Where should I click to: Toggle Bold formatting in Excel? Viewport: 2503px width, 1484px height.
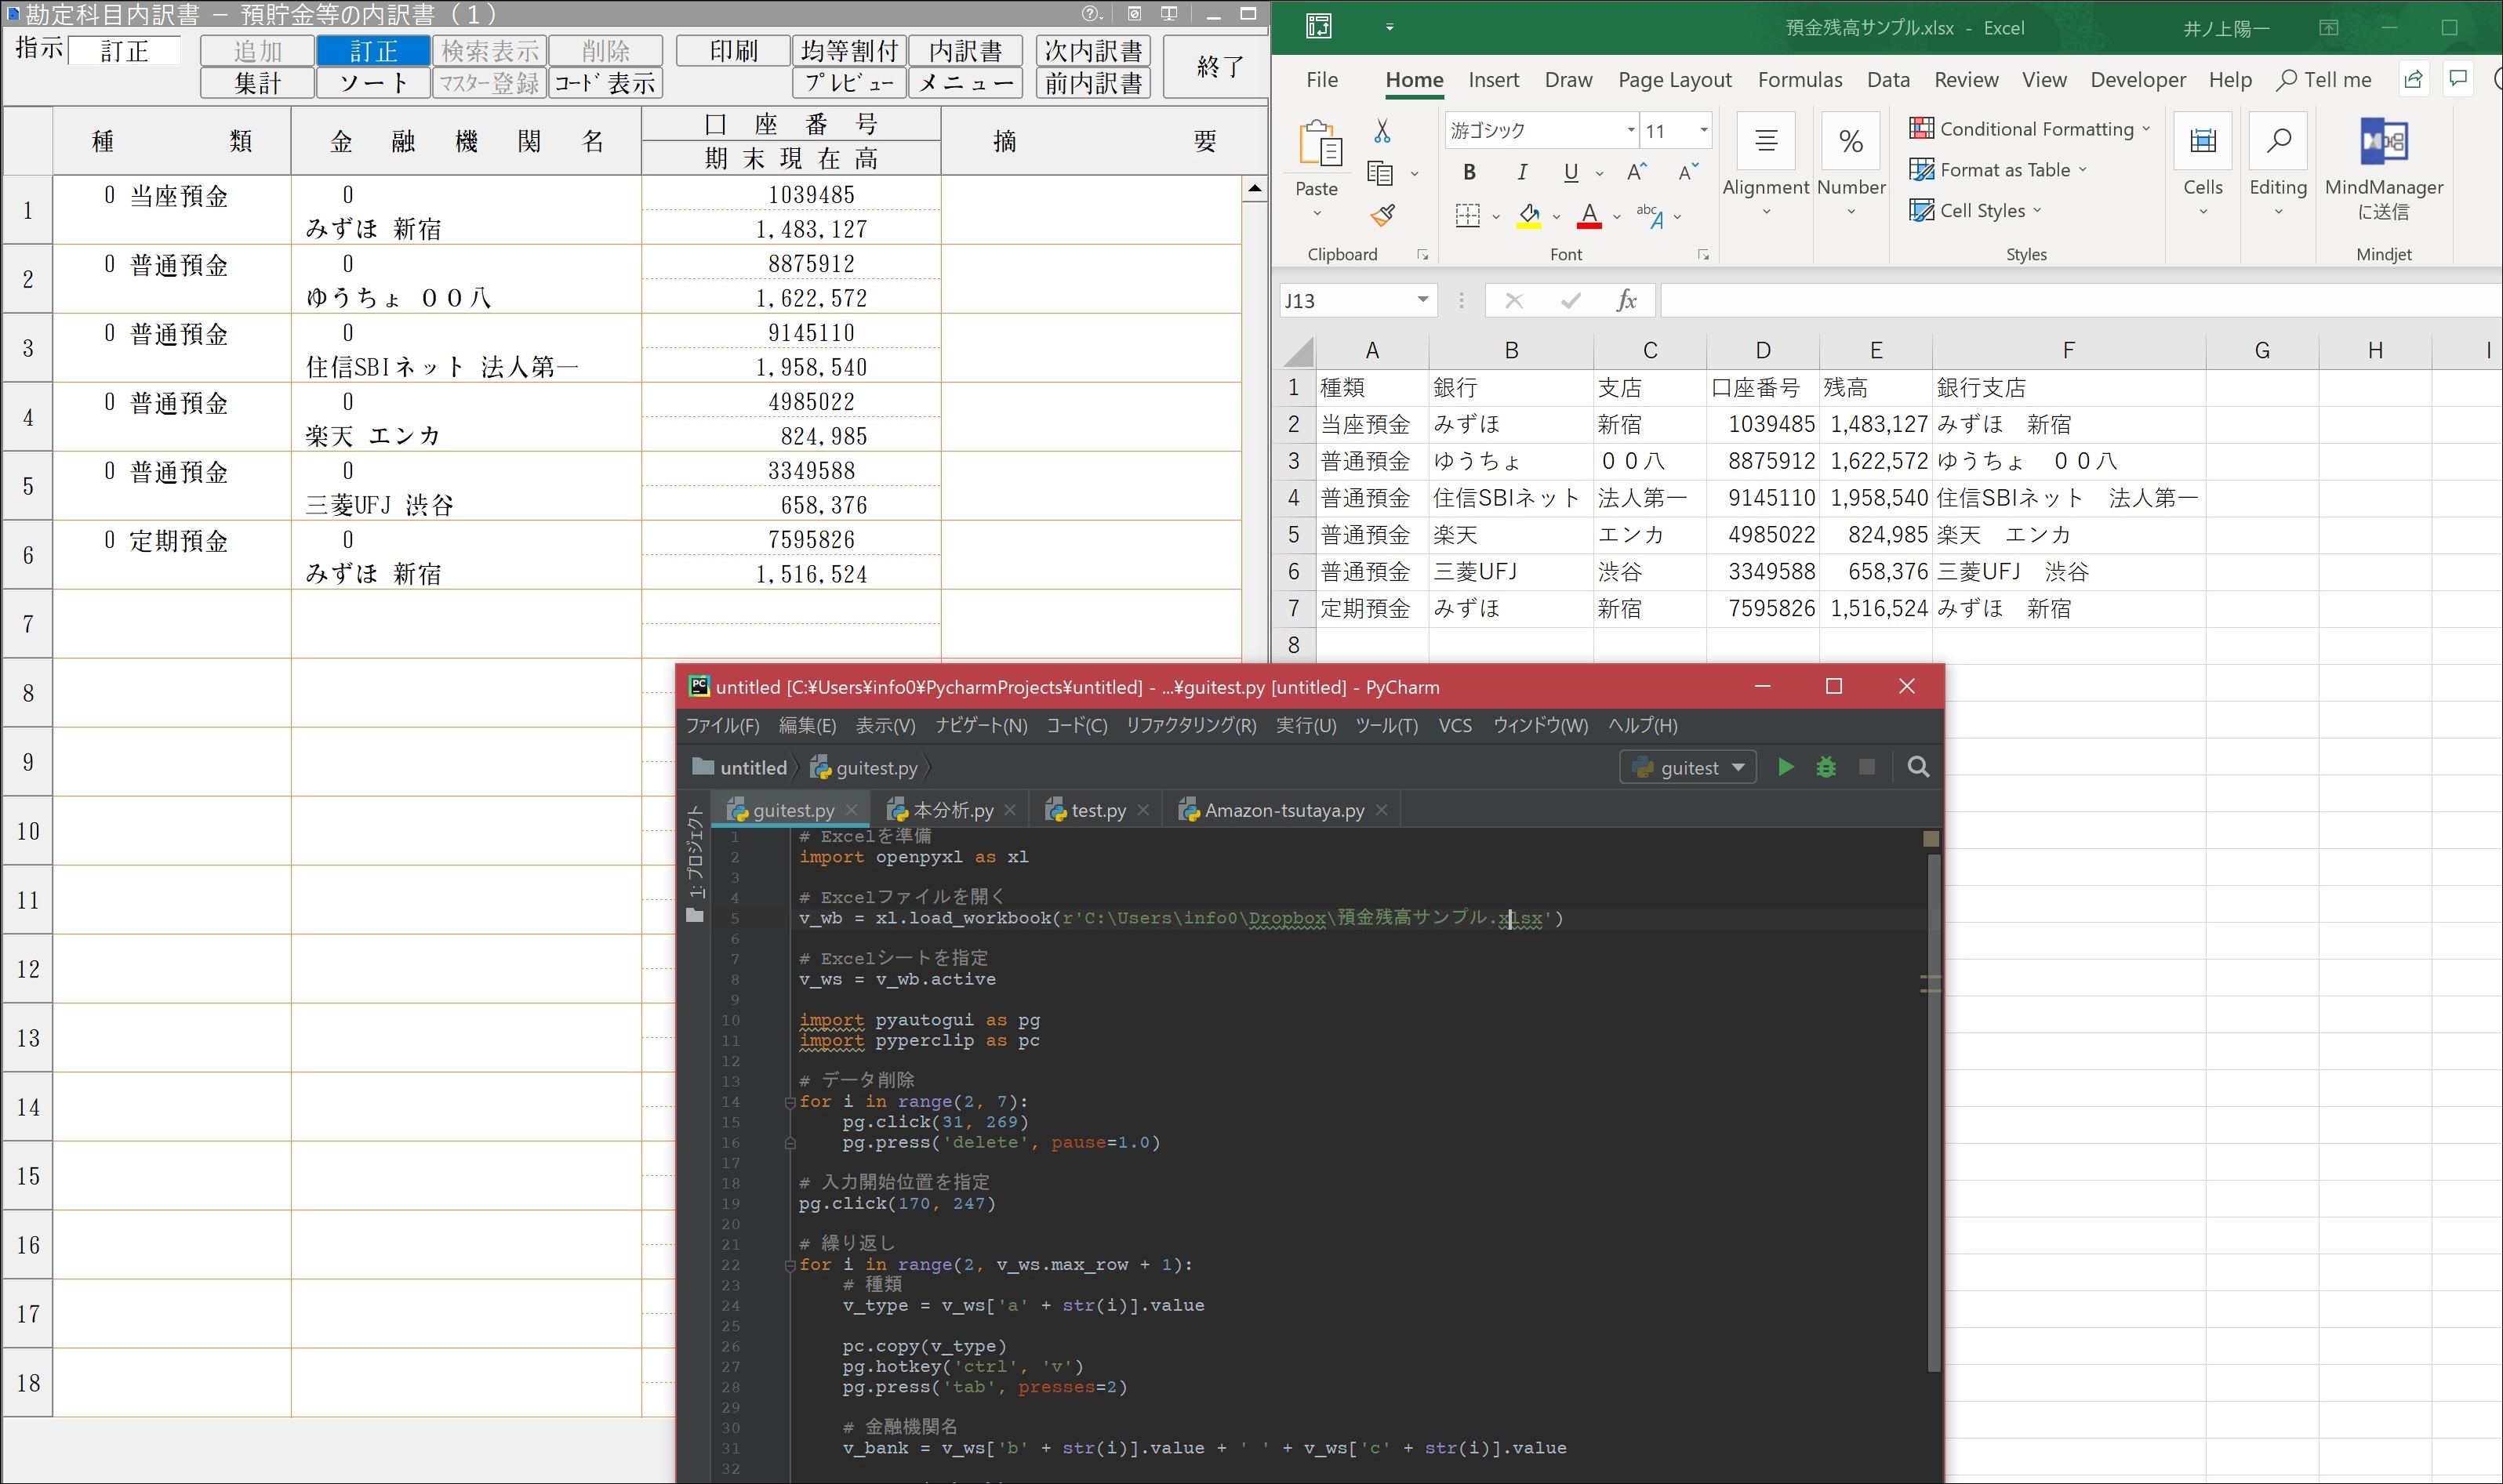click(1469, 172)
